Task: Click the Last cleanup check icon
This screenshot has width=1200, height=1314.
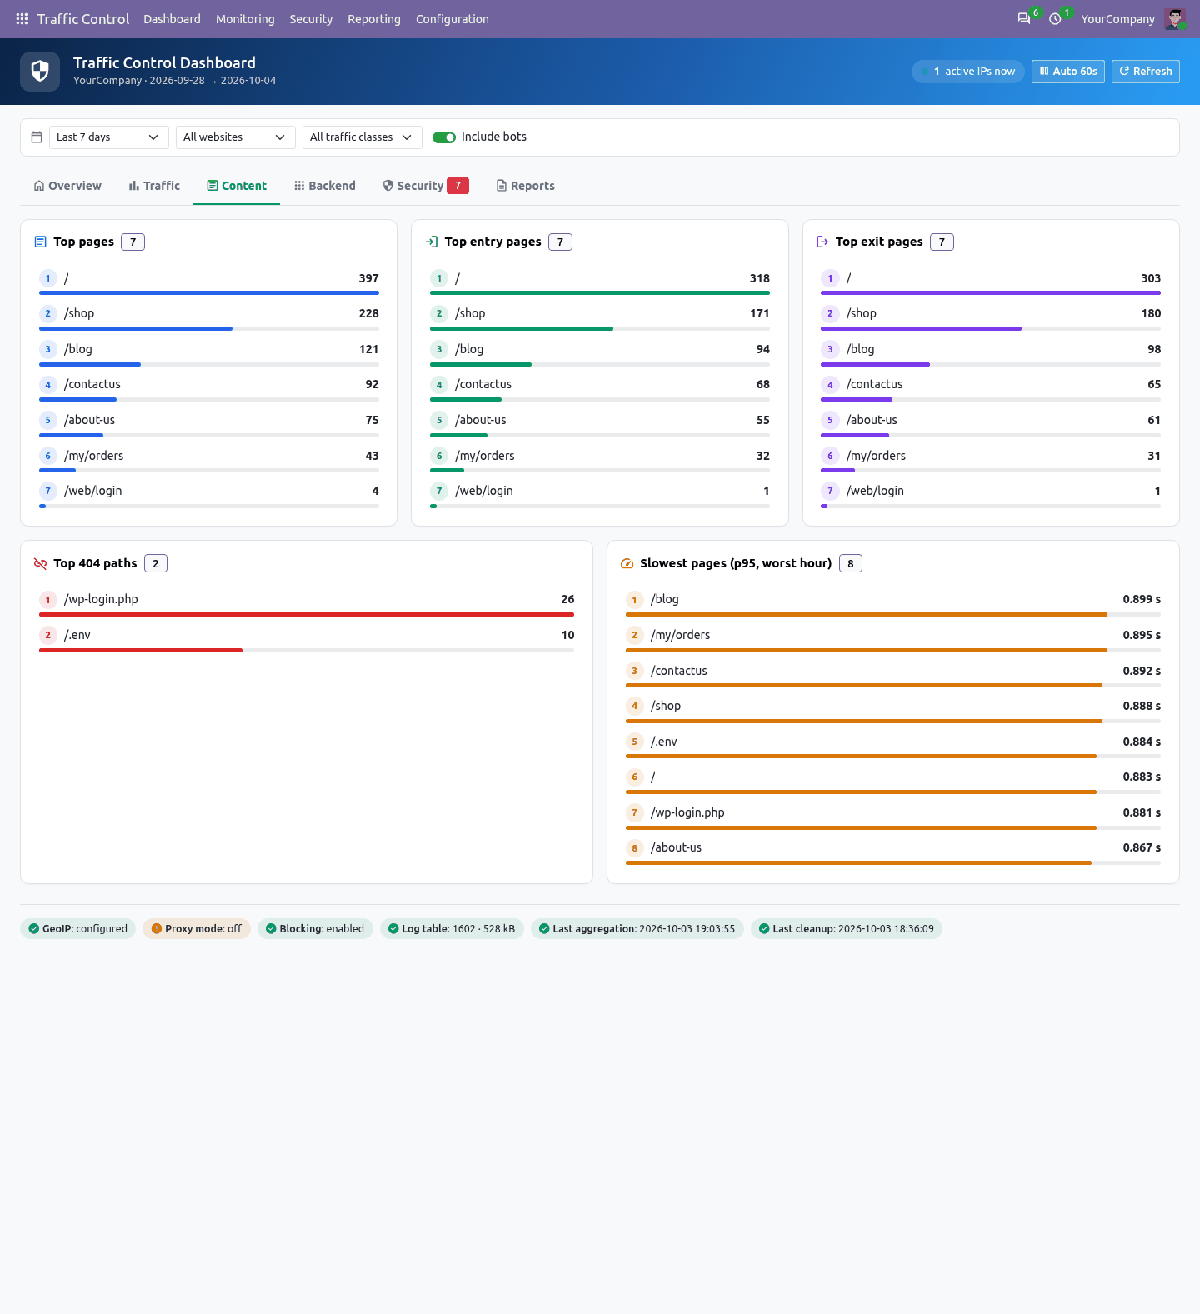Action: 764,929
